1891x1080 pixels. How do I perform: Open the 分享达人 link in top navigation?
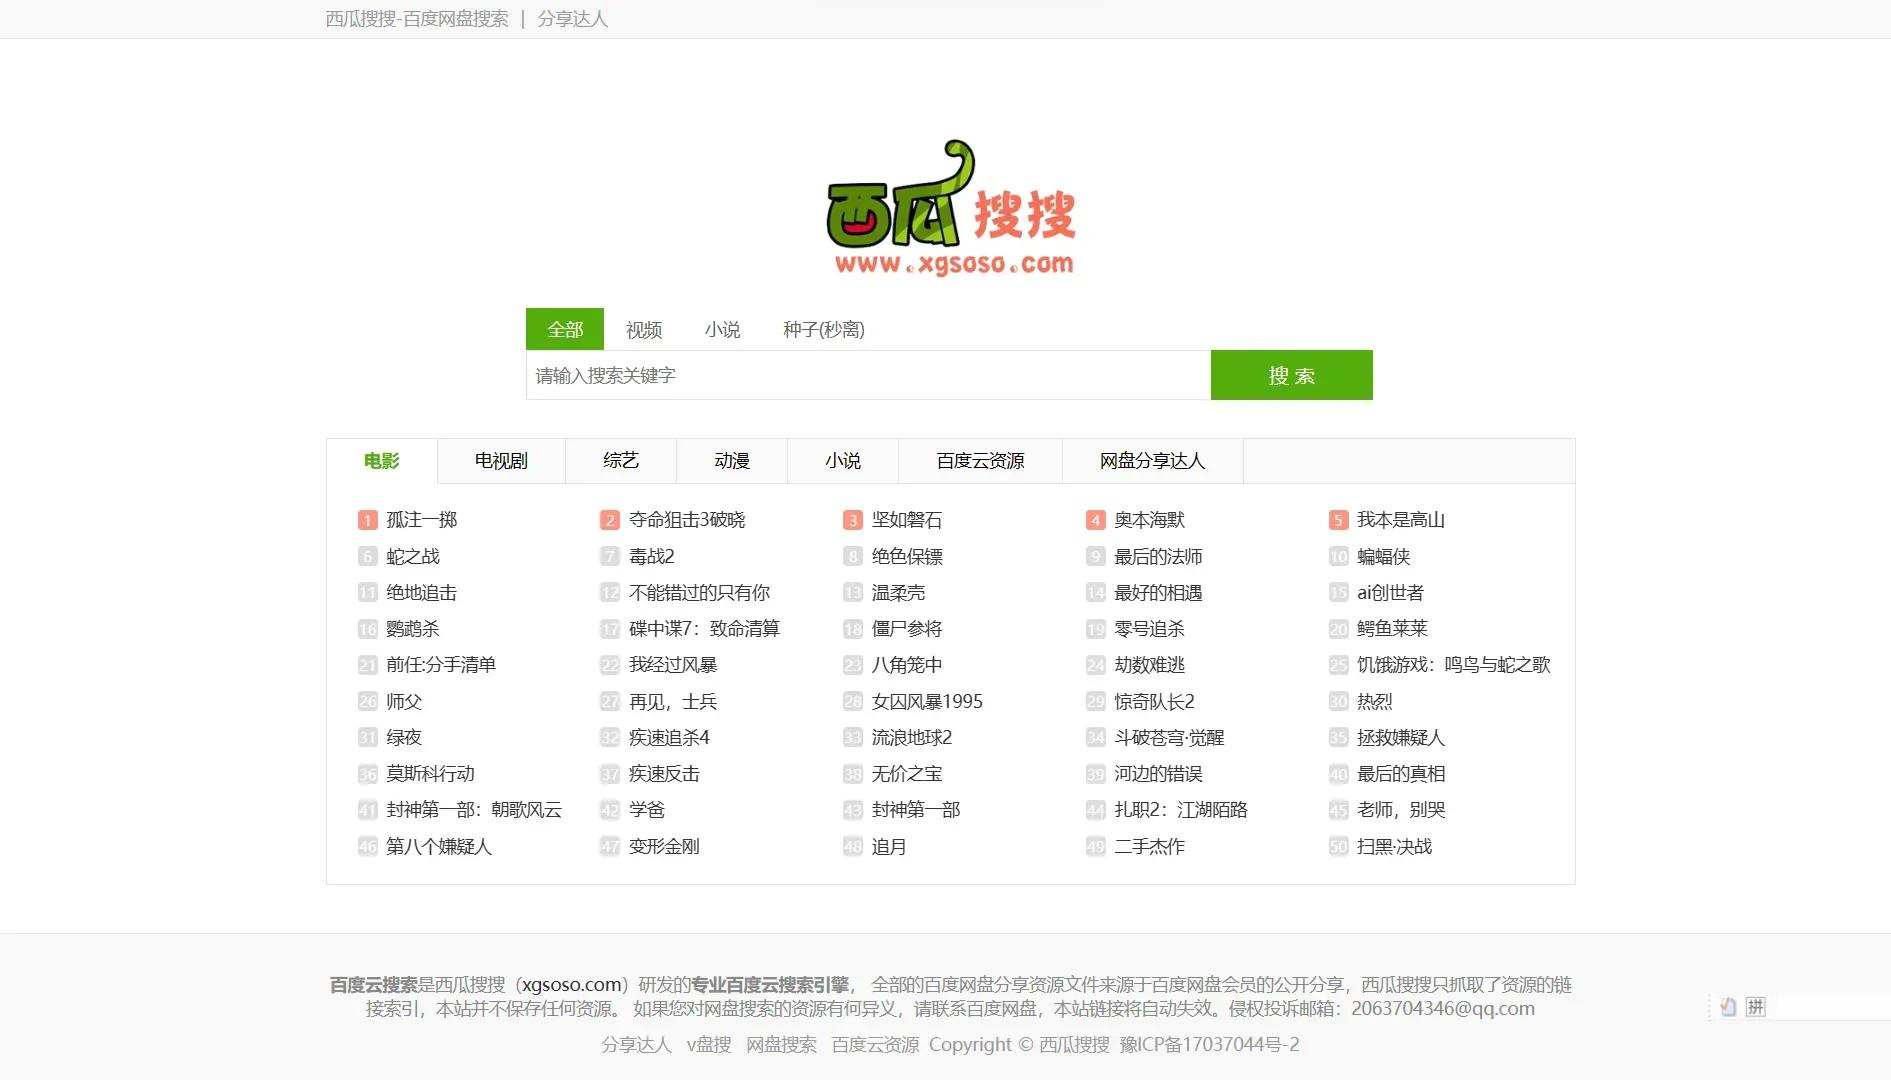click(573, 18)
